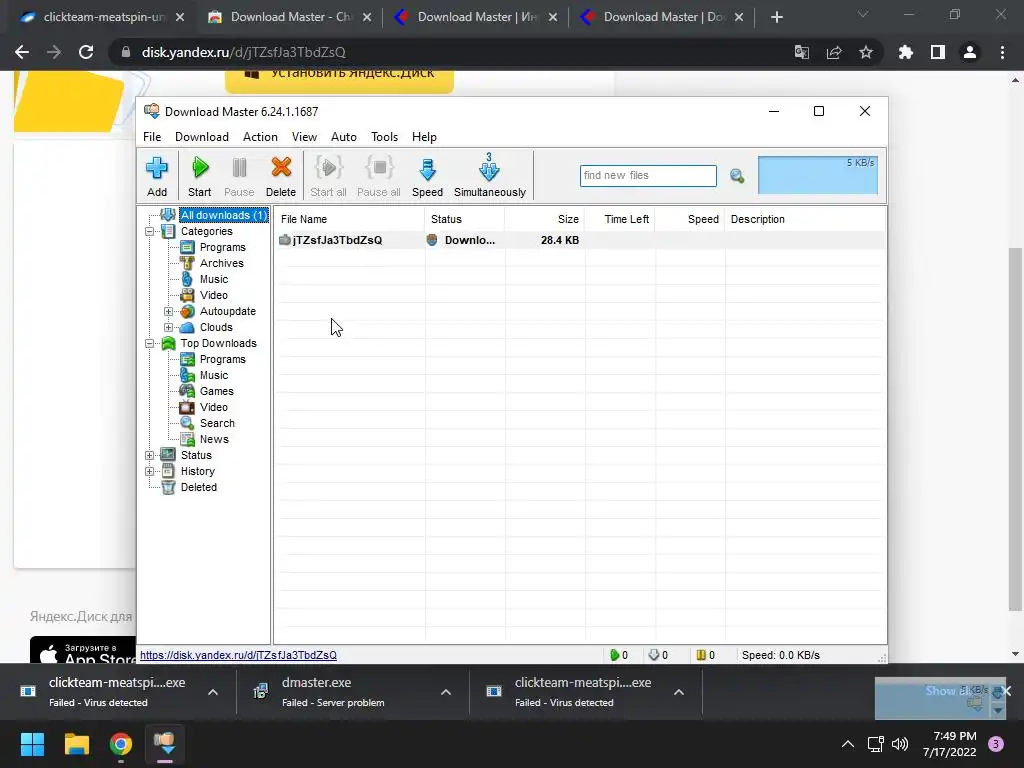The height and width of the screenshot is (768, 1024).
Task: Click the Start all toolbar icon
Action: (328, 176)
